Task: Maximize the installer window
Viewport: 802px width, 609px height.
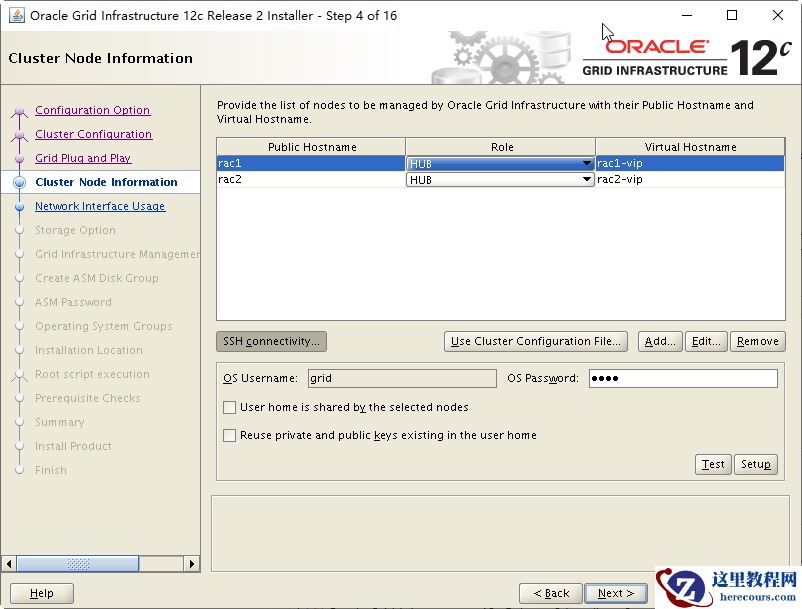Action: pyautogui.click(x=732, y=15)
